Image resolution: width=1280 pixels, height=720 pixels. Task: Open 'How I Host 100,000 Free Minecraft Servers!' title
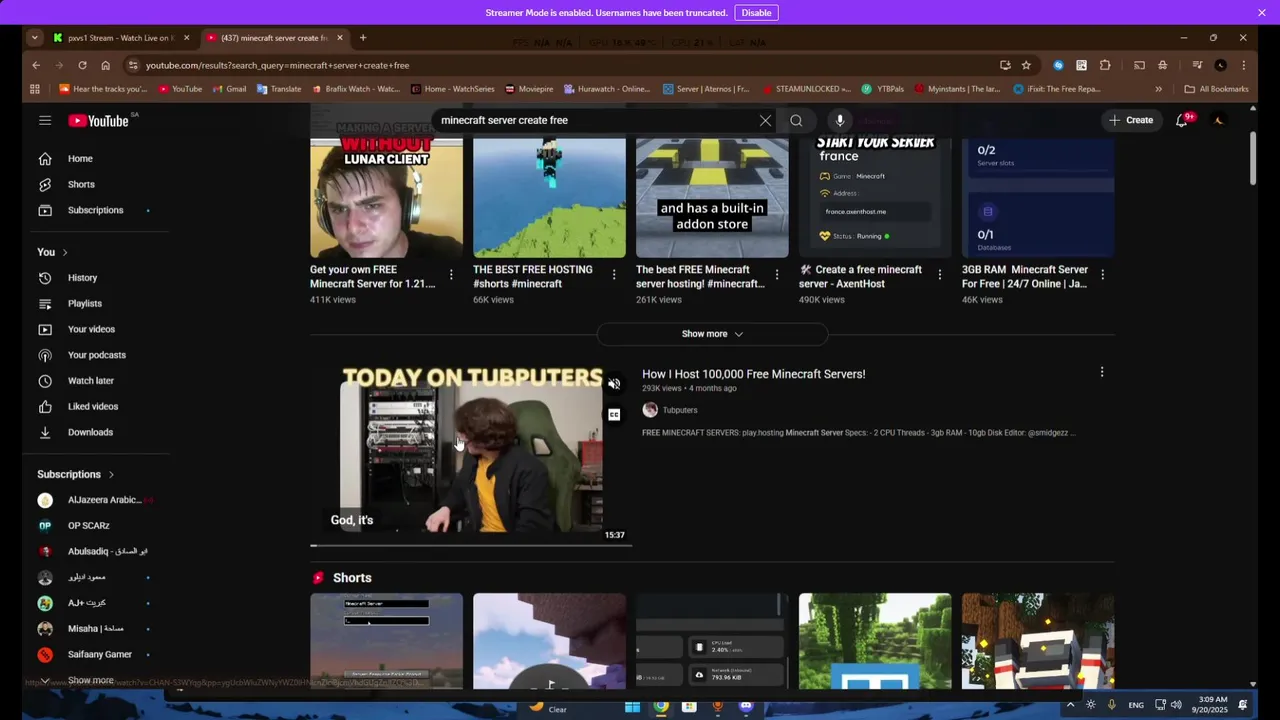[x=753, y=374]
